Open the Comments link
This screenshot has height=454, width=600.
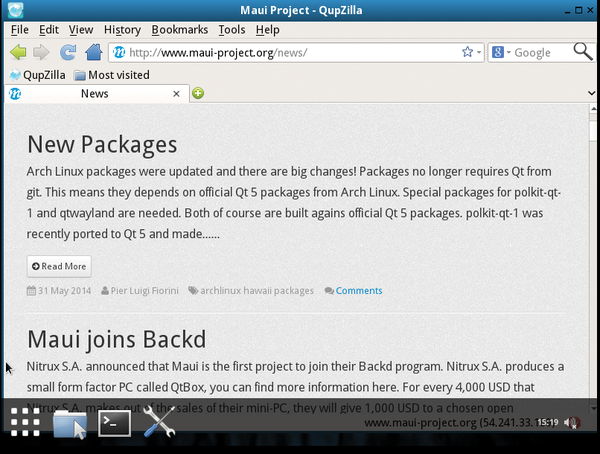click(x=359, y=291)
